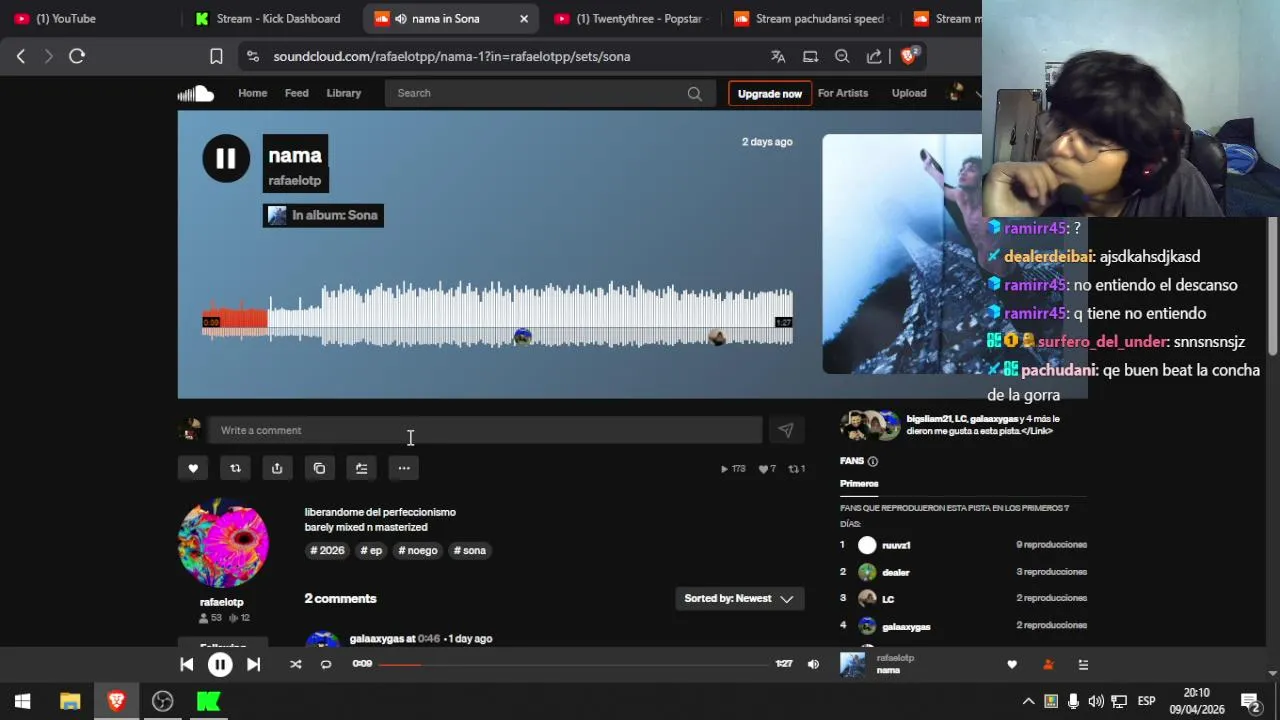Switch to Twentythree - Popstar tab

point(633,18)
